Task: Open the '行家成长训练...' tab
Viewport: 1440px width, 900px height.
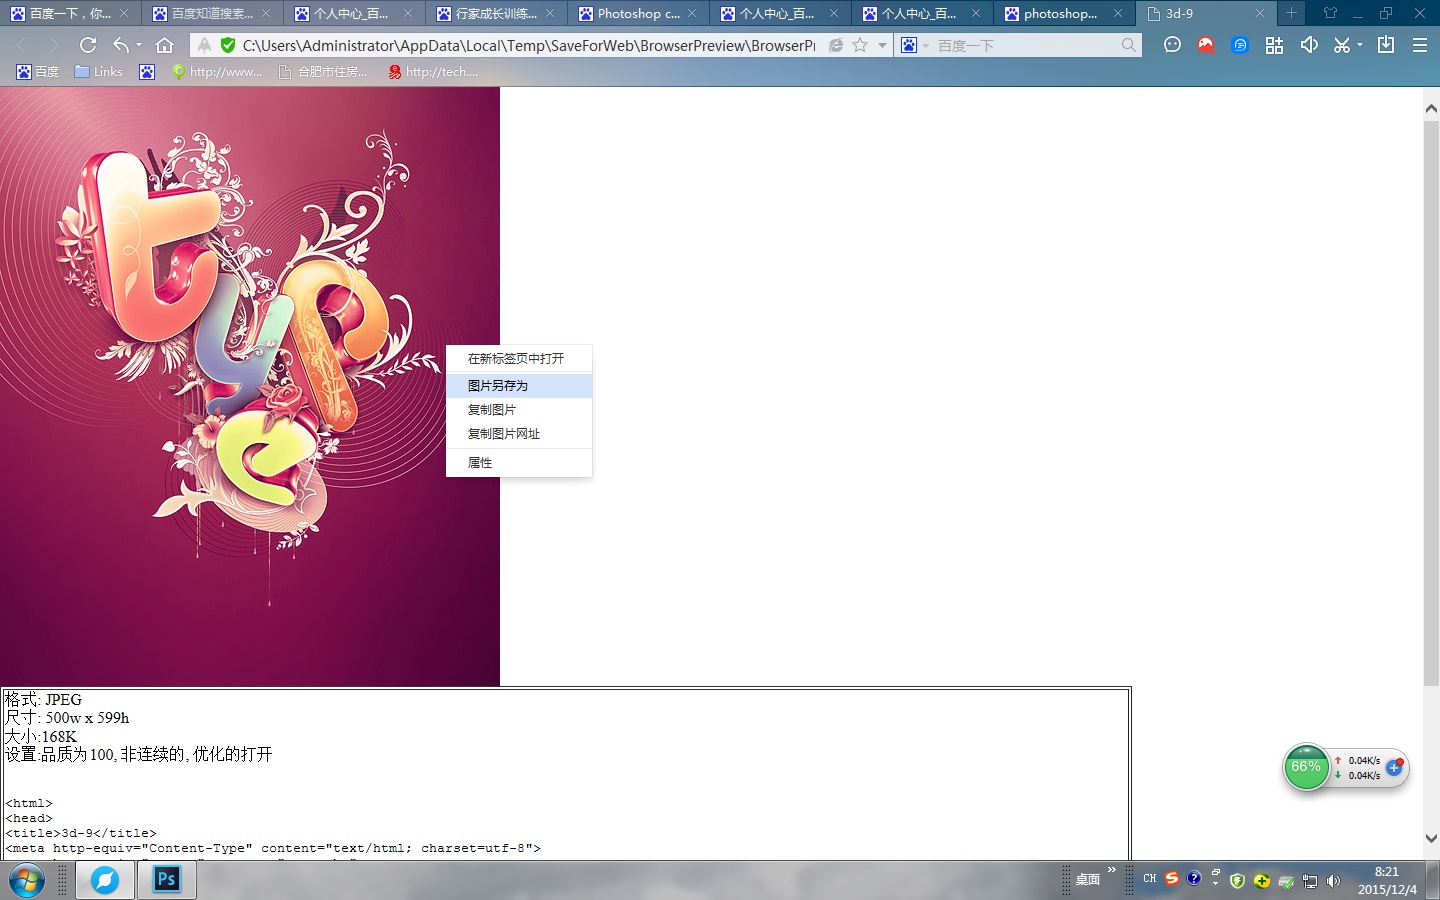Action: 496,14
